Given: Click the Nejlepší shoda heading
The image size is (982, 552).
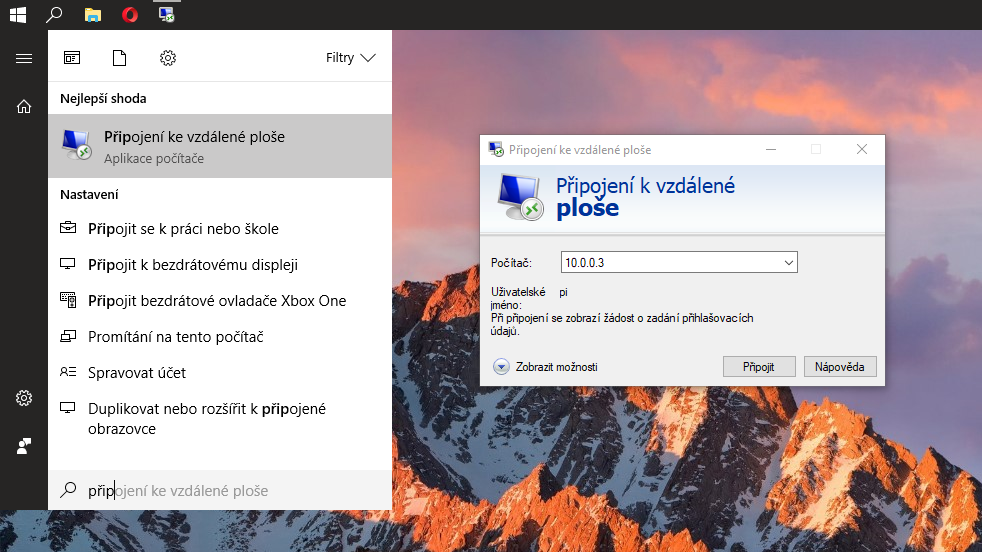Looking at the screenshot, I should [103, 98].
